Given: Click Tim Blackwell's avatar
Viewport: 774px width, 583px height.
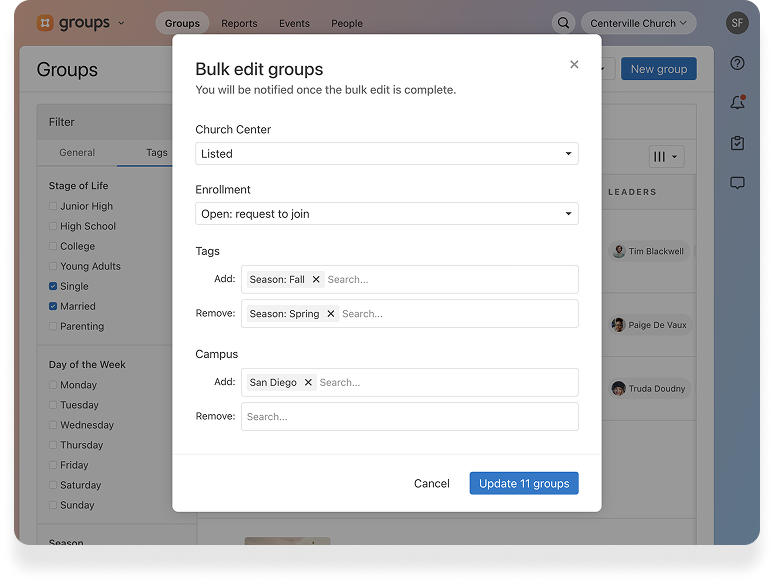Looking at the screenshot, I should [x=619, y=251].
